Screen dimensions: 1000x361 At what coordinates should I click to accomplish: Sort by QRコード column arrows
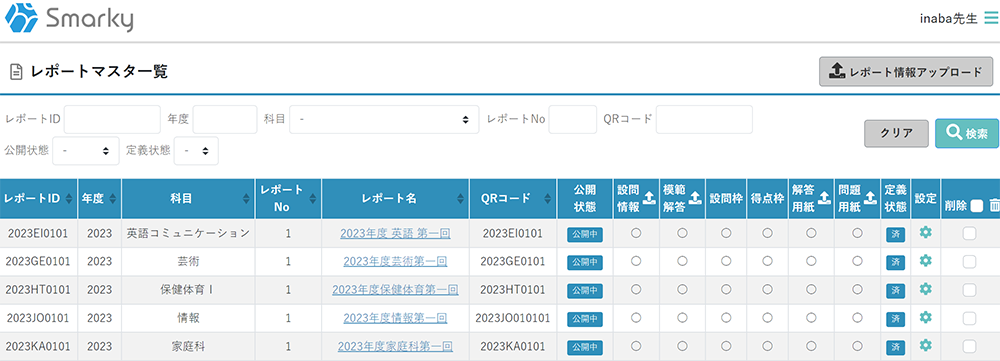tap(547, 198)
